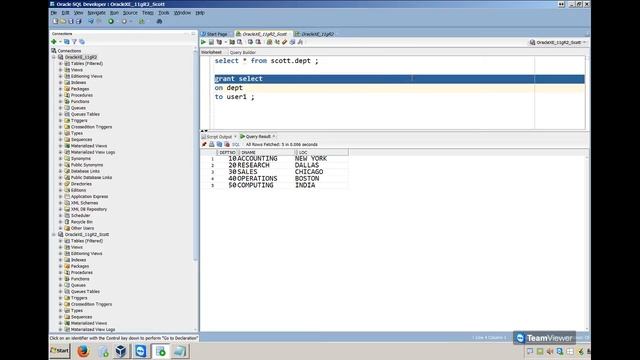Open VirtualBox from the taskbar
The height and width of the screenshot is (360, 640).
coord(121,351)
